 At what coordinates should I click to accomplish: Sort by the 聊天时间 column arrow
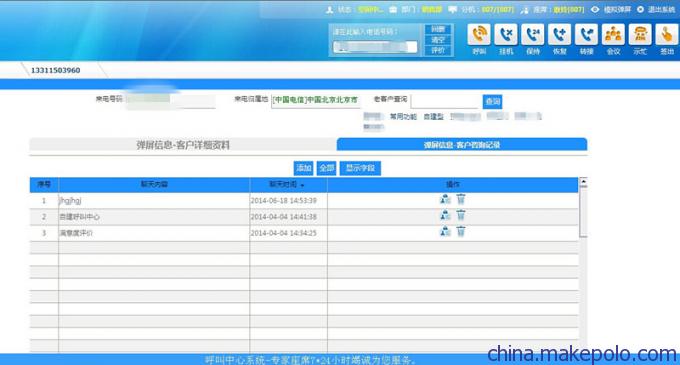pos(302,186)
